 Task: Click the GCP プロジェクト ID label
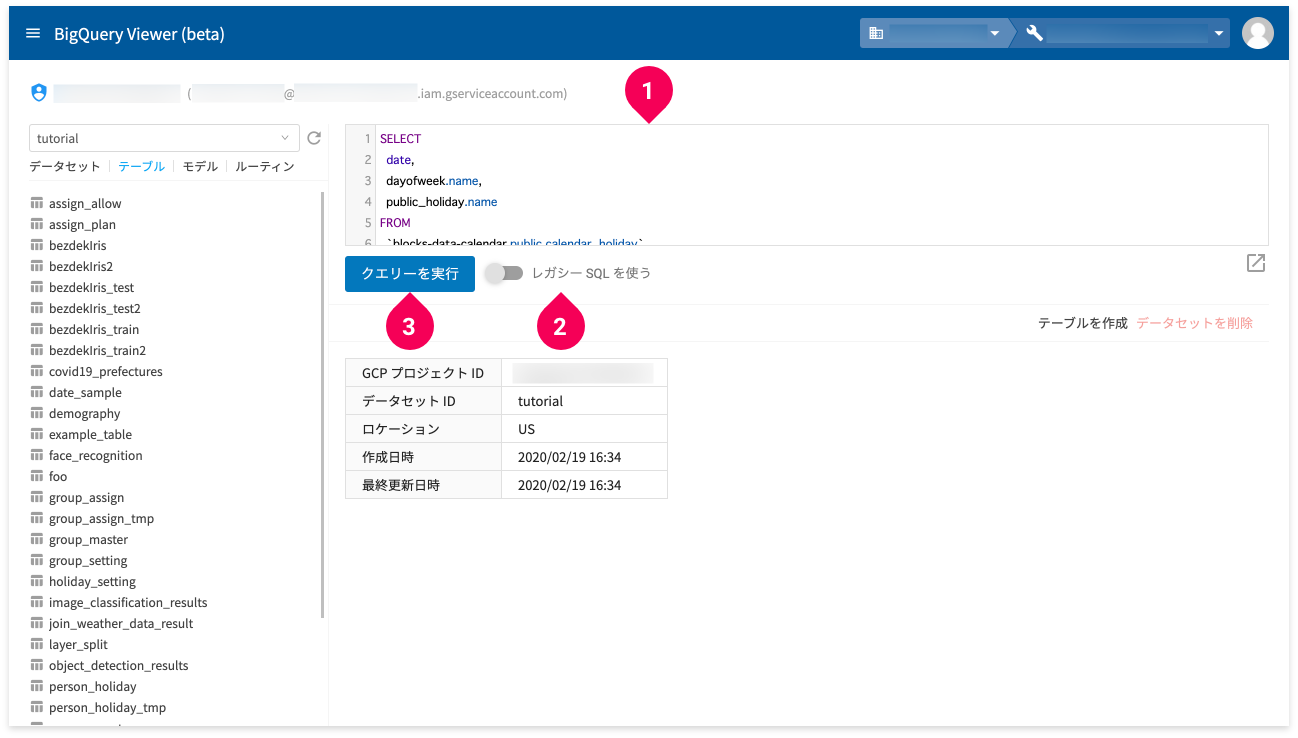422,373
